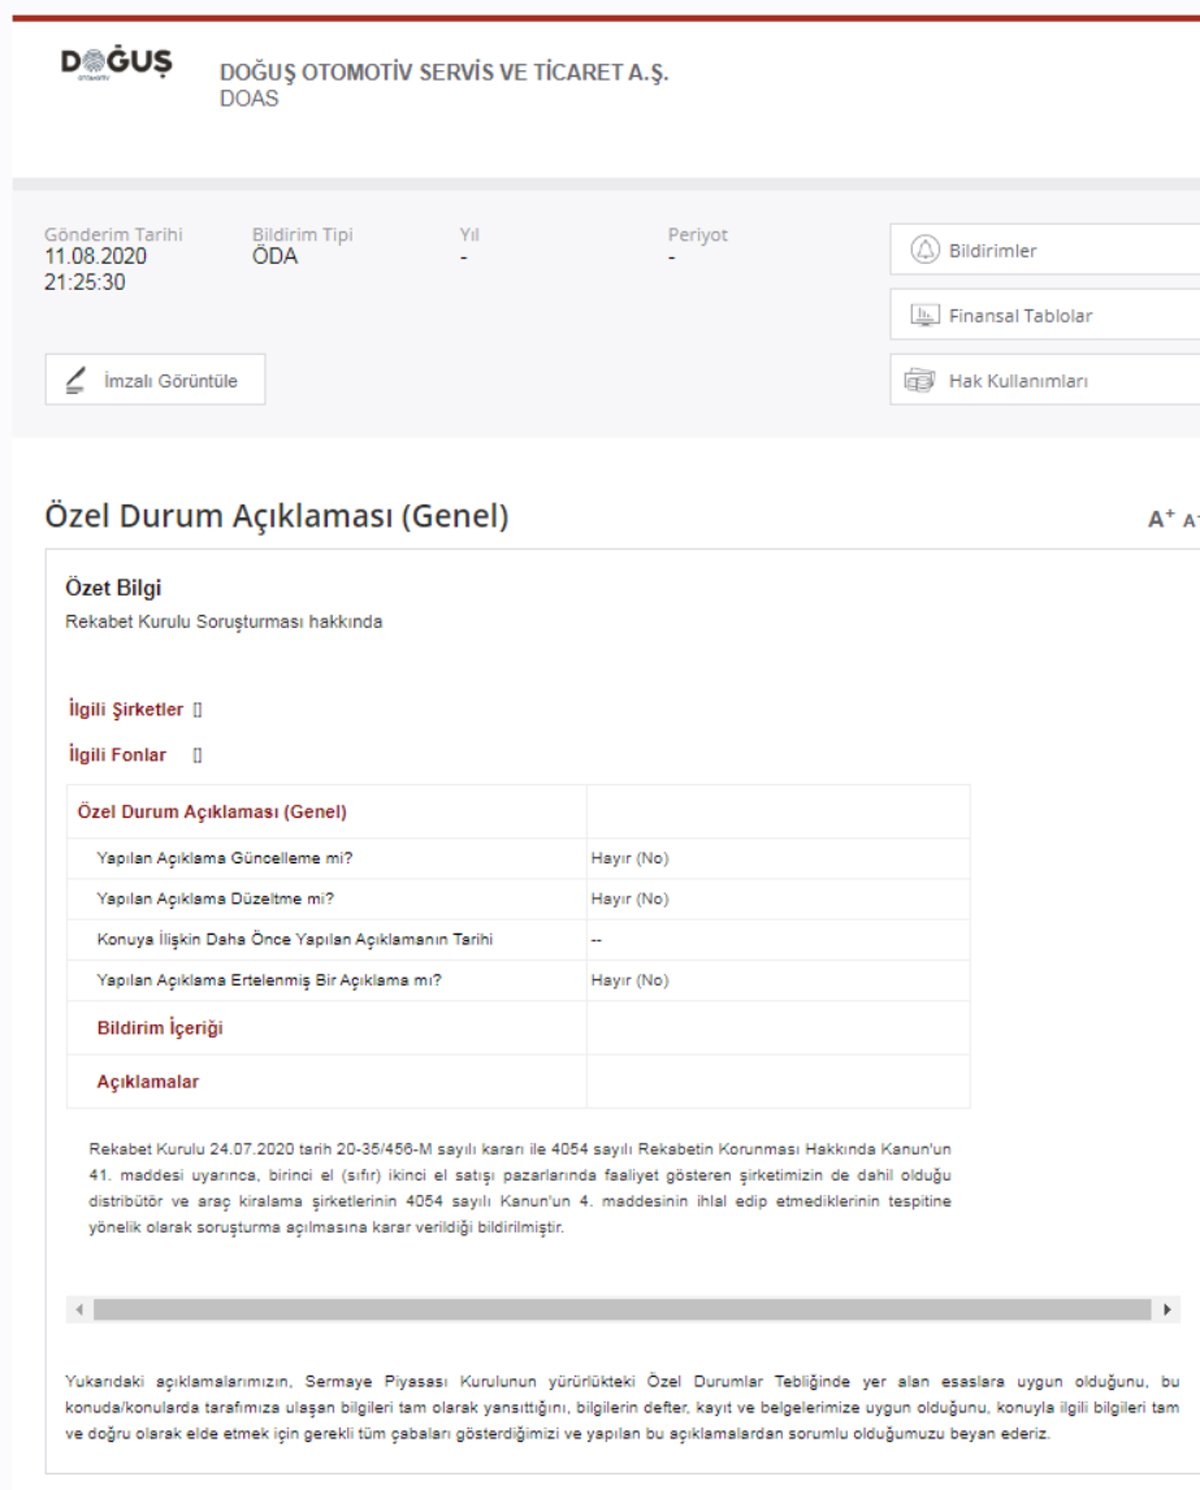Image resolution: width=1200 pixels, height=1490 pixels.
Task: Click the Doğuş company logo
Action: [x=117, y=64]
